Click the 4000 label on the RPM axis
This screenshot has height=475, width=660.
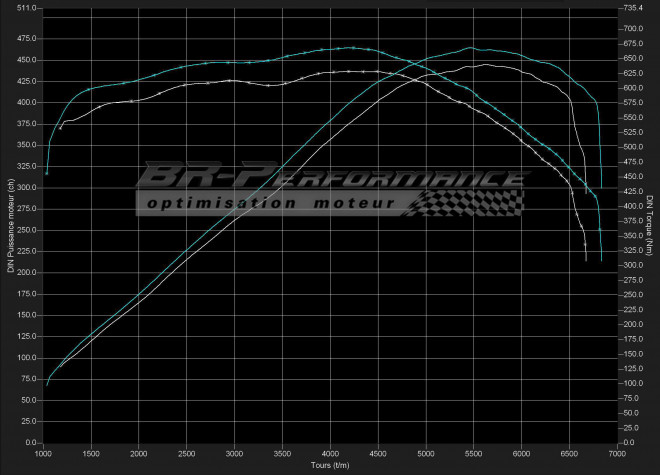(331, 452)
